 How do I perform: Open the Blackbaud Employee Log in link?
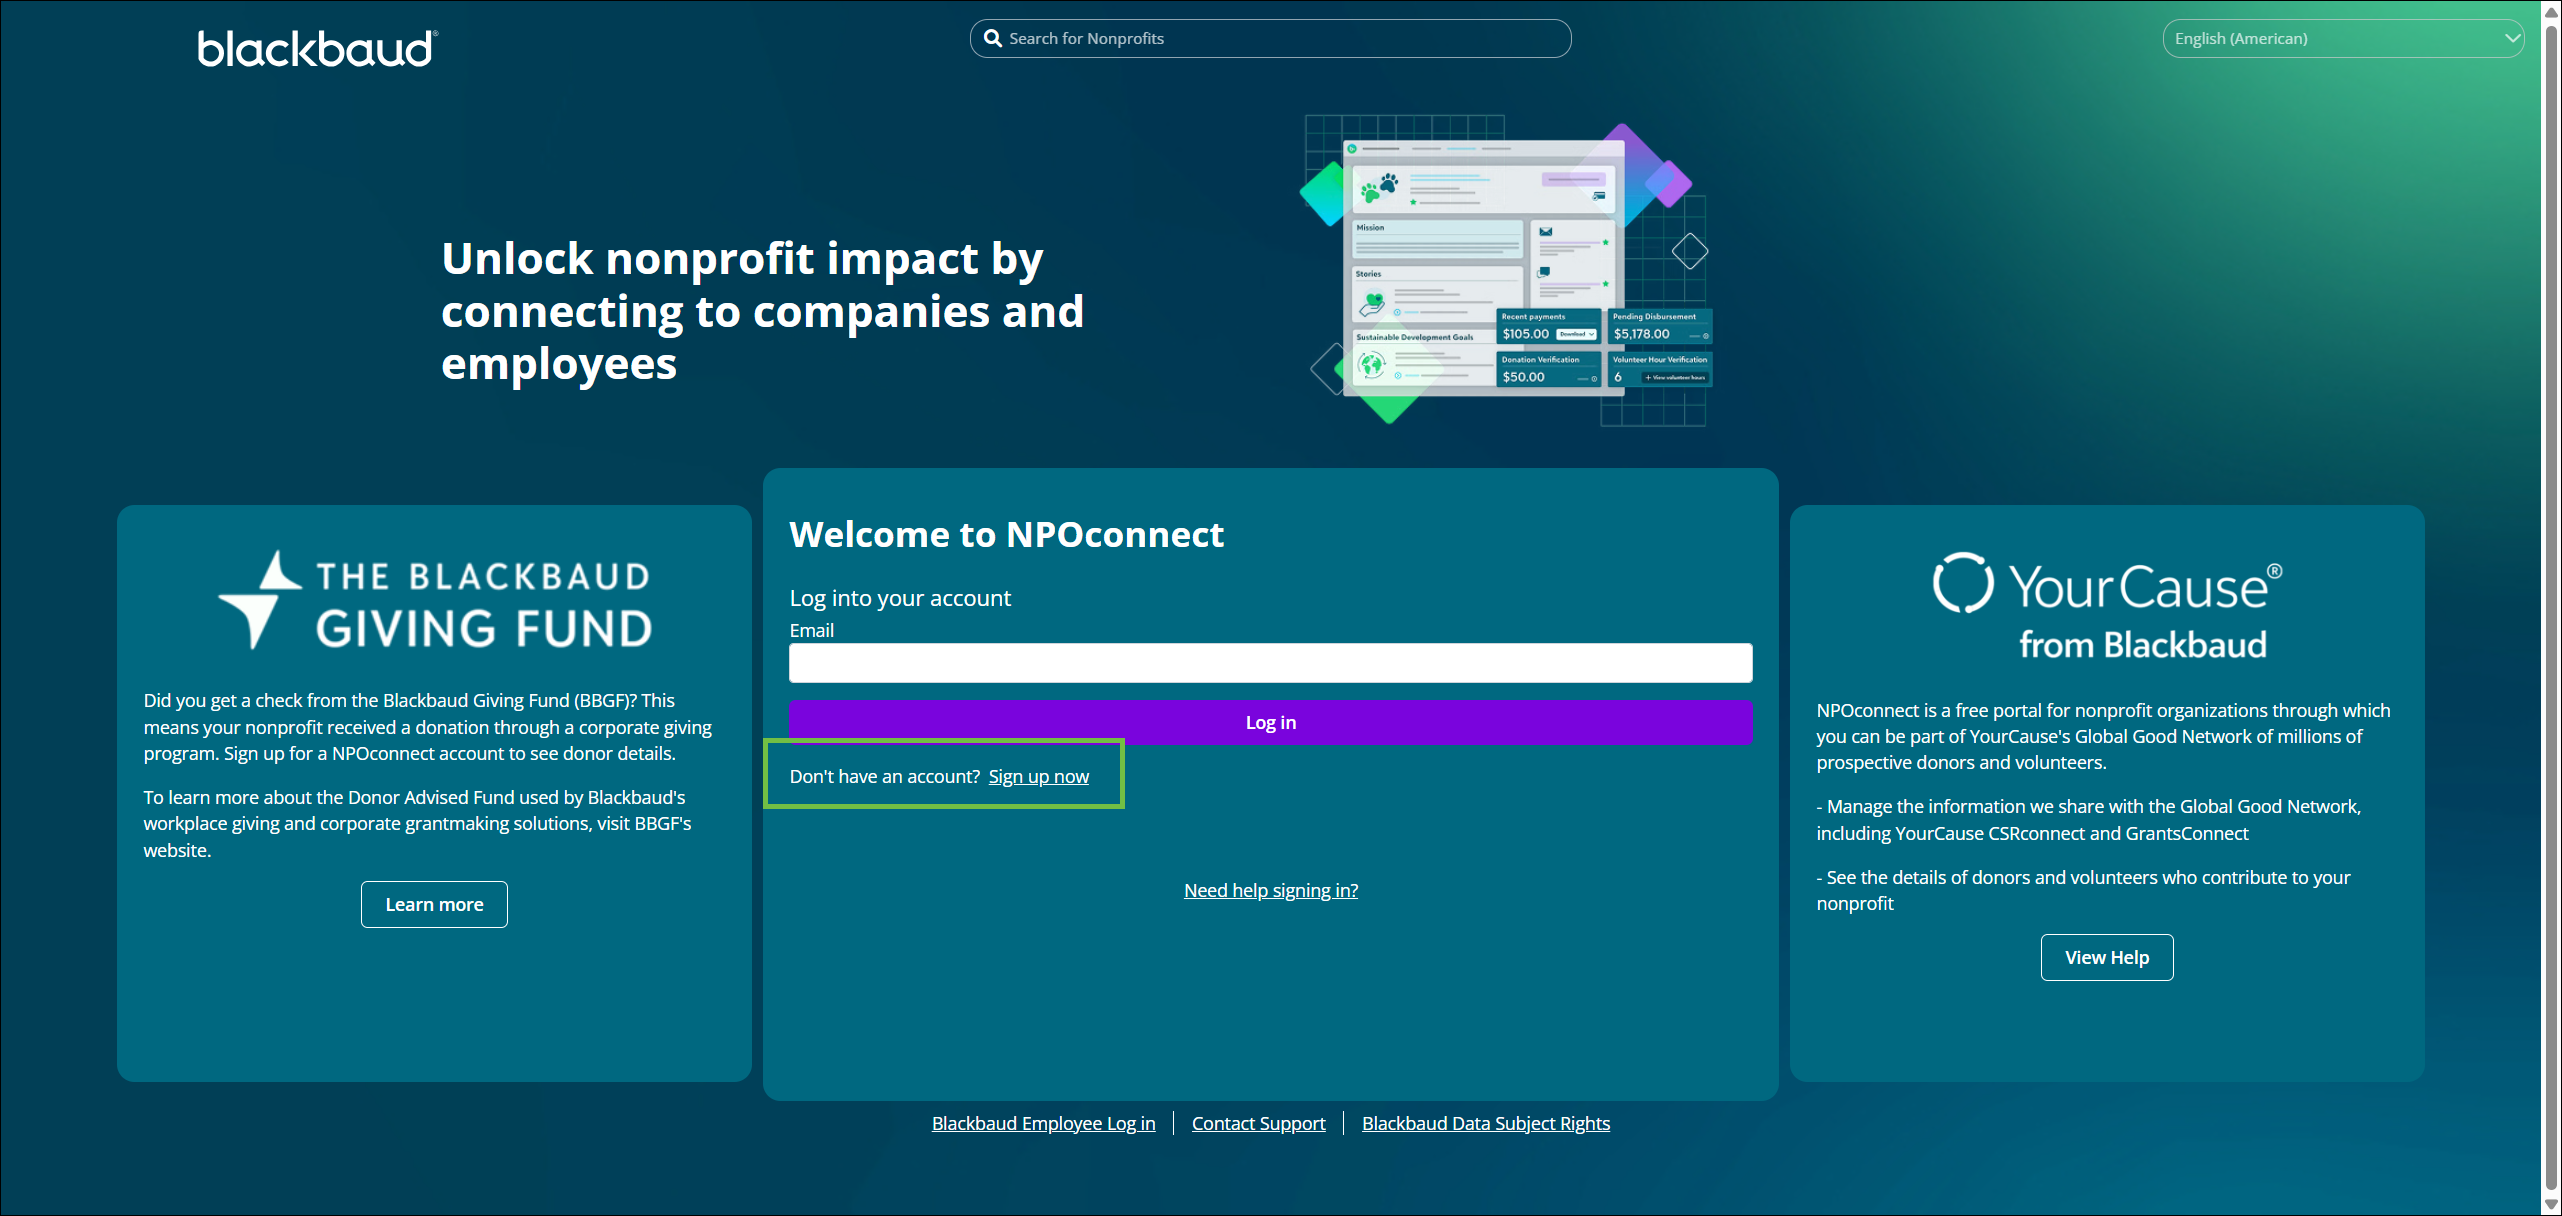[x=1043, y=1123]
